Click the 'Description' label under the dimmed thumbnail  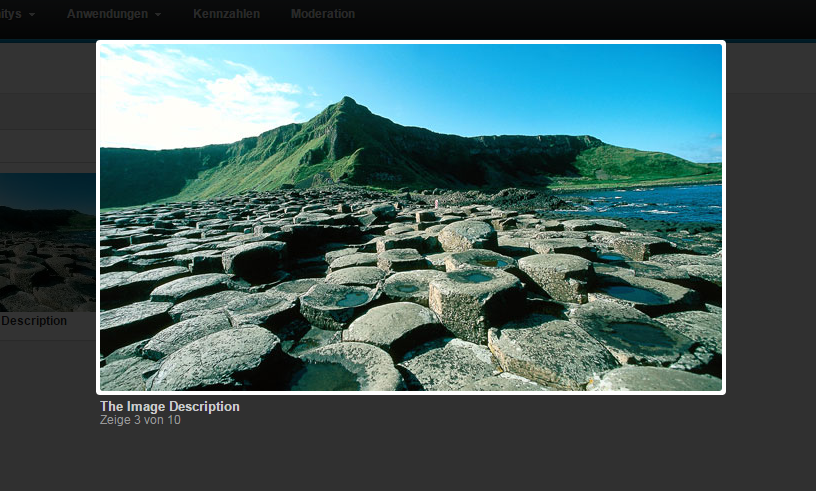tap(34, 321)
